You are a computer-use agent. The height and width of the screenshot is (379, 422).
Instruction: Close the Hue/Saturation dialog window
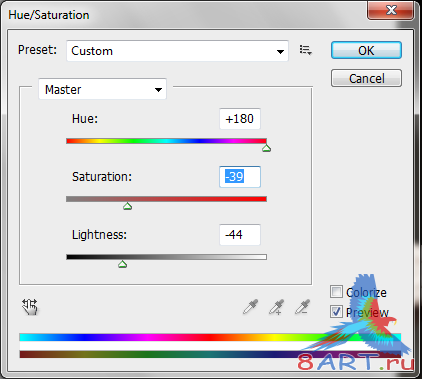pos(391,10)
